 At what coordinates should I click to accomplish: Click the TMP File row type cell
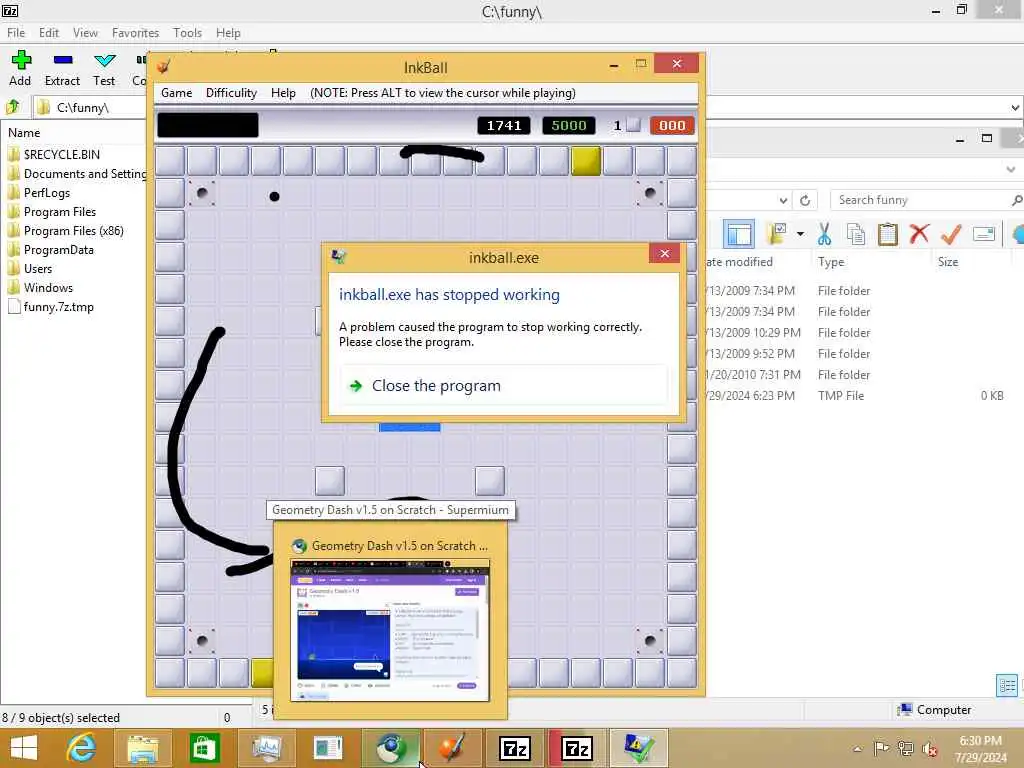[x=840, y=396]
